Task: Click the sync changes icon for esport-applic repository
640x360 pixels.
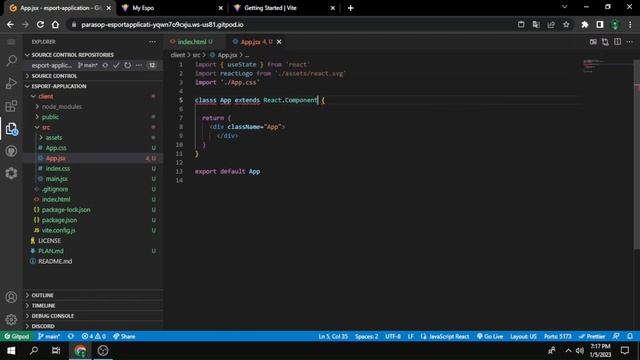Action: click(105, 65)
